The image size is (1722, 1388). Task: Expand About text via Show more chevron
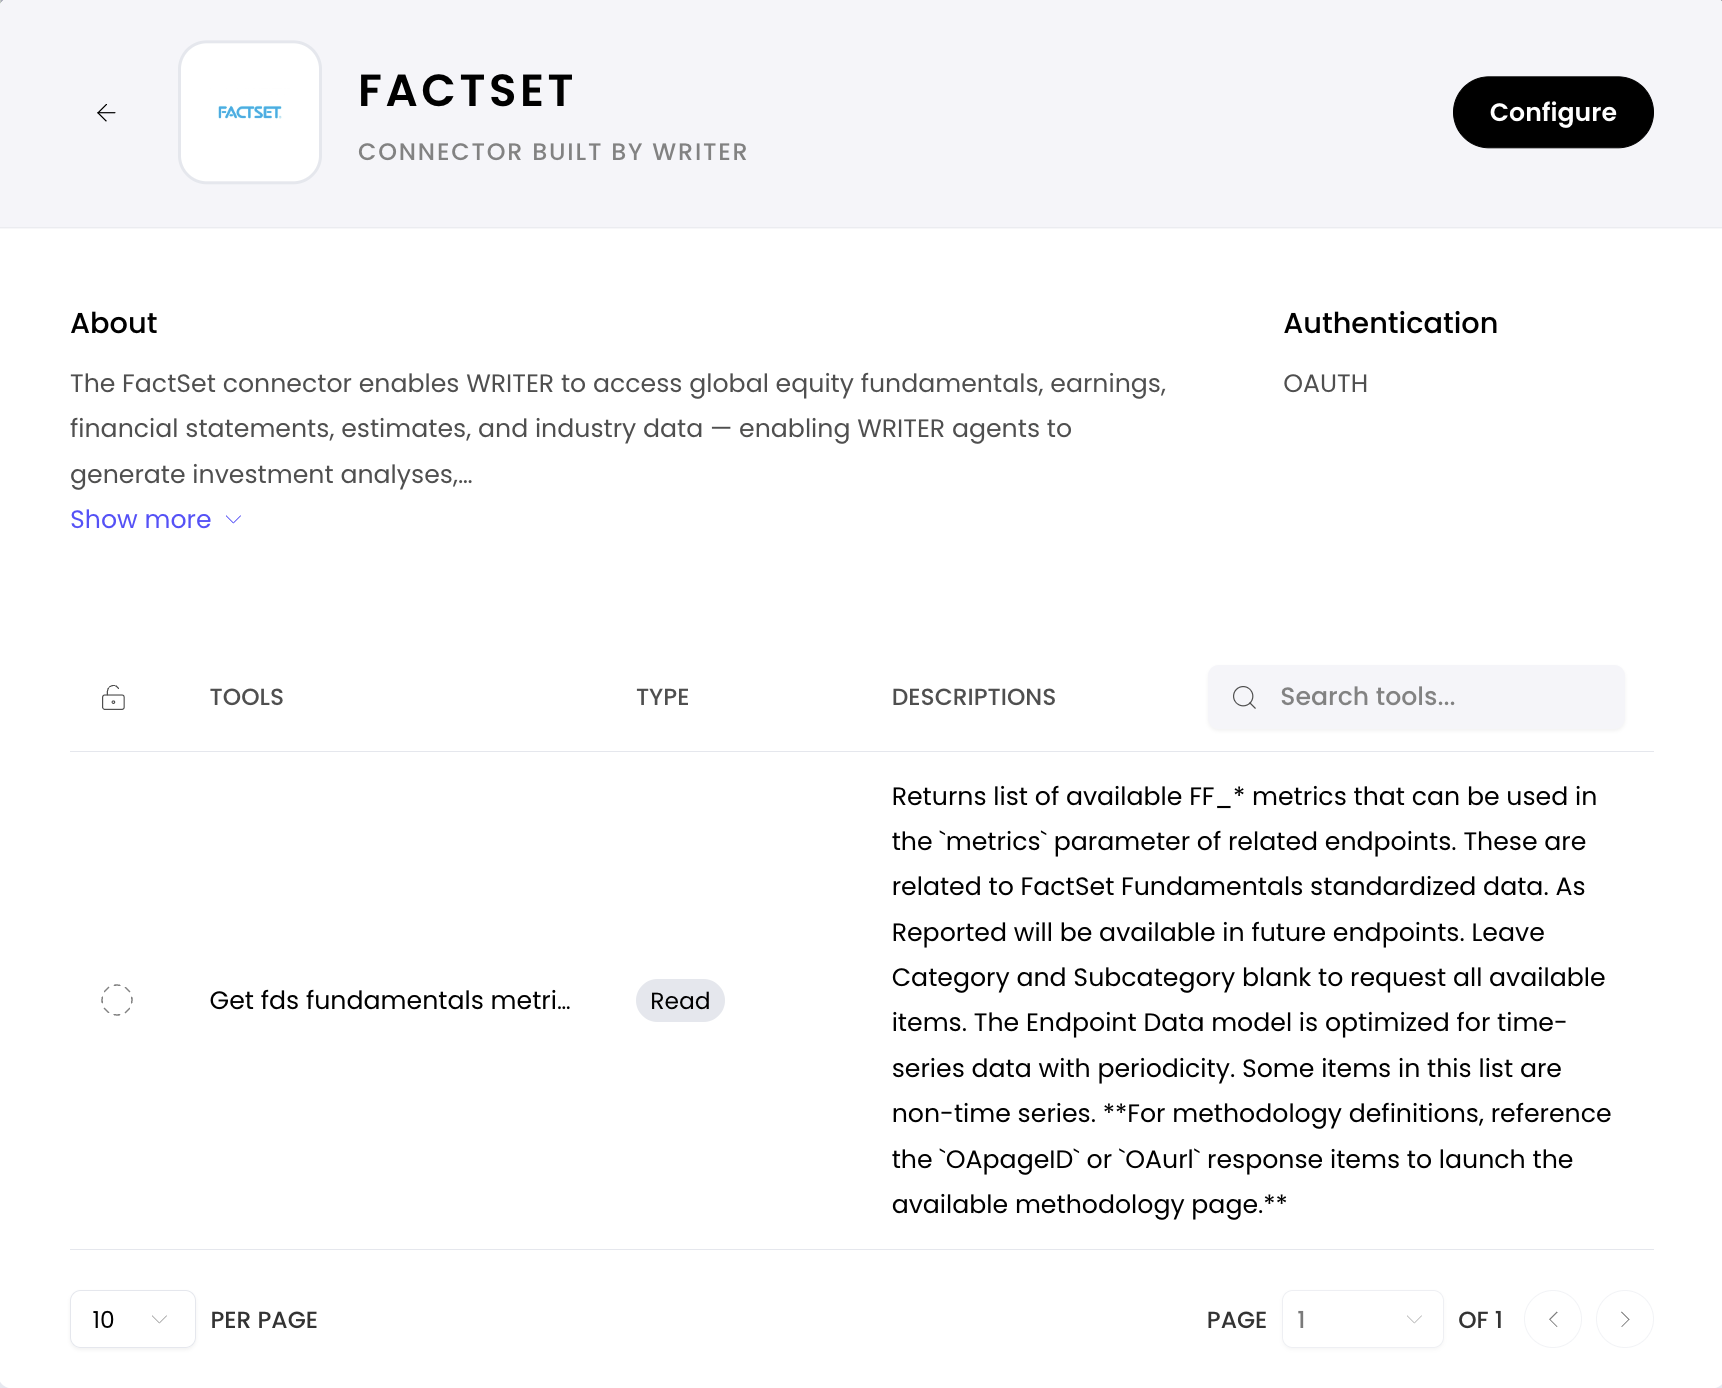pos(234,519)
